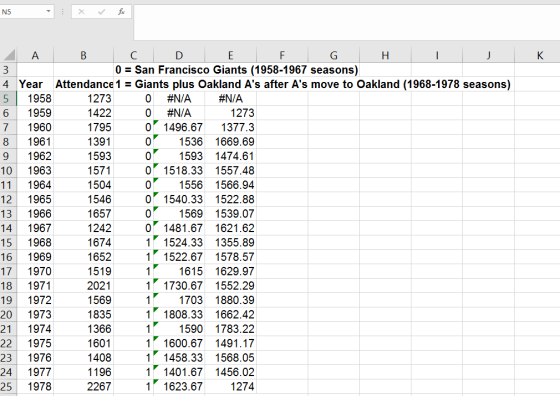Viewport: 560px width, 396px height.
Task: Select cell with value 1355.89
Action: pos(230,242)
